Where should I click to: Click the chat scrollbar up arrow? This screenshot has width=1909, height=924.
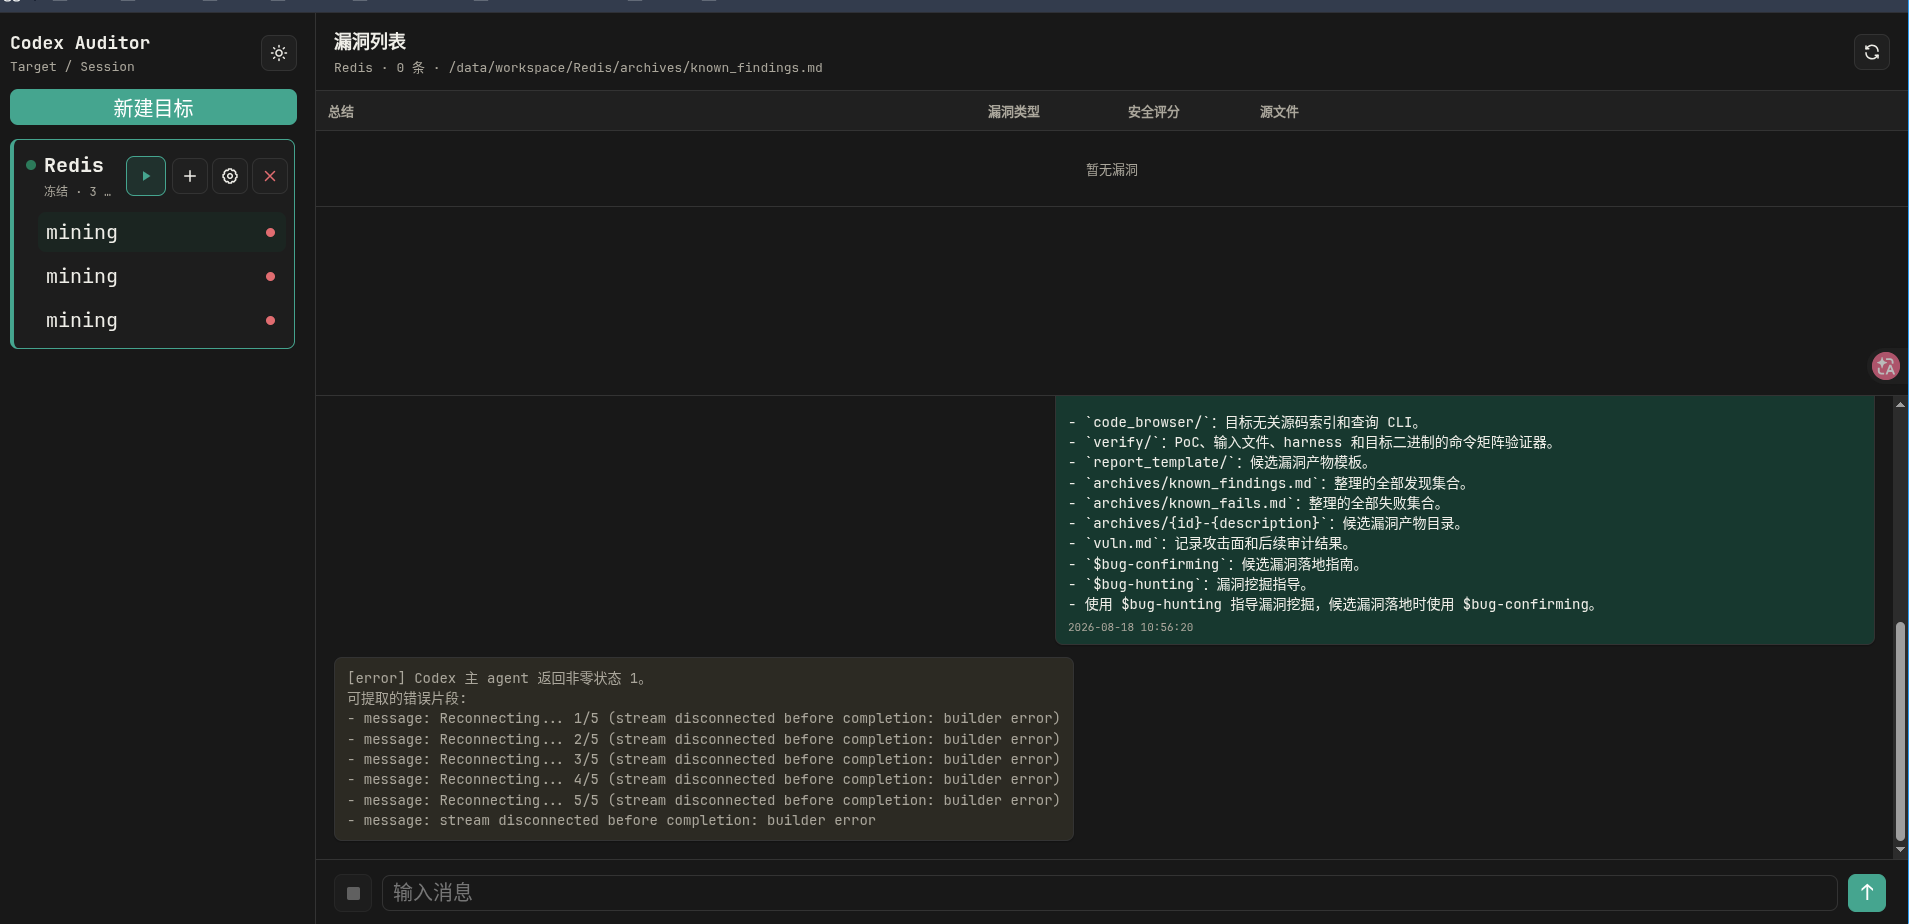coord(1900,404)
